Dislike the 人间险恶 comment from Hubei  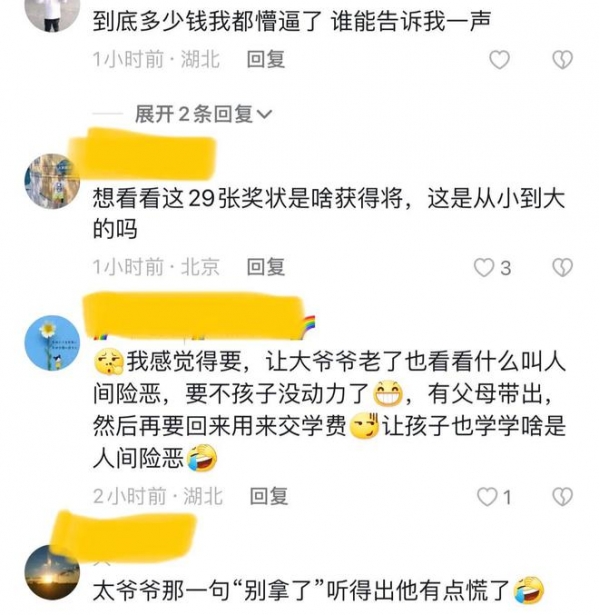click(x=562, y=497)
